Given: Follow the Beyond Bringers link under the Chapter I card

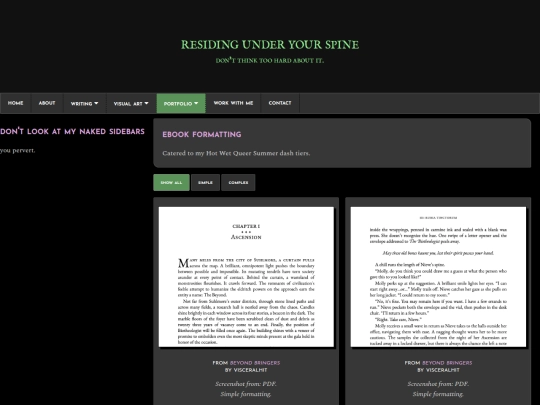Looking at the screenshot, I should (255, 363).
